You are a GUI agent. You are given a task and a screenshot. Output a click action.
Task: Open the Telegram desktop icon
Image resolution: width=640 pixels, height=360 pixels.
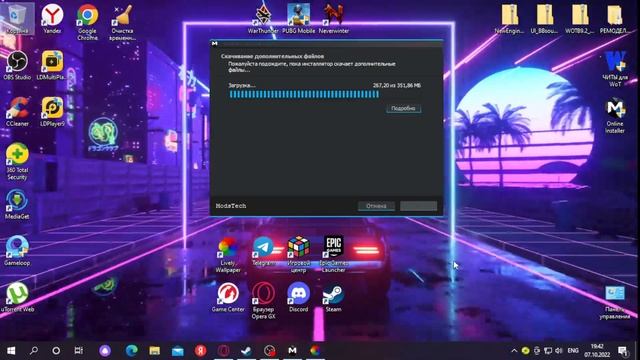(263, 251)
